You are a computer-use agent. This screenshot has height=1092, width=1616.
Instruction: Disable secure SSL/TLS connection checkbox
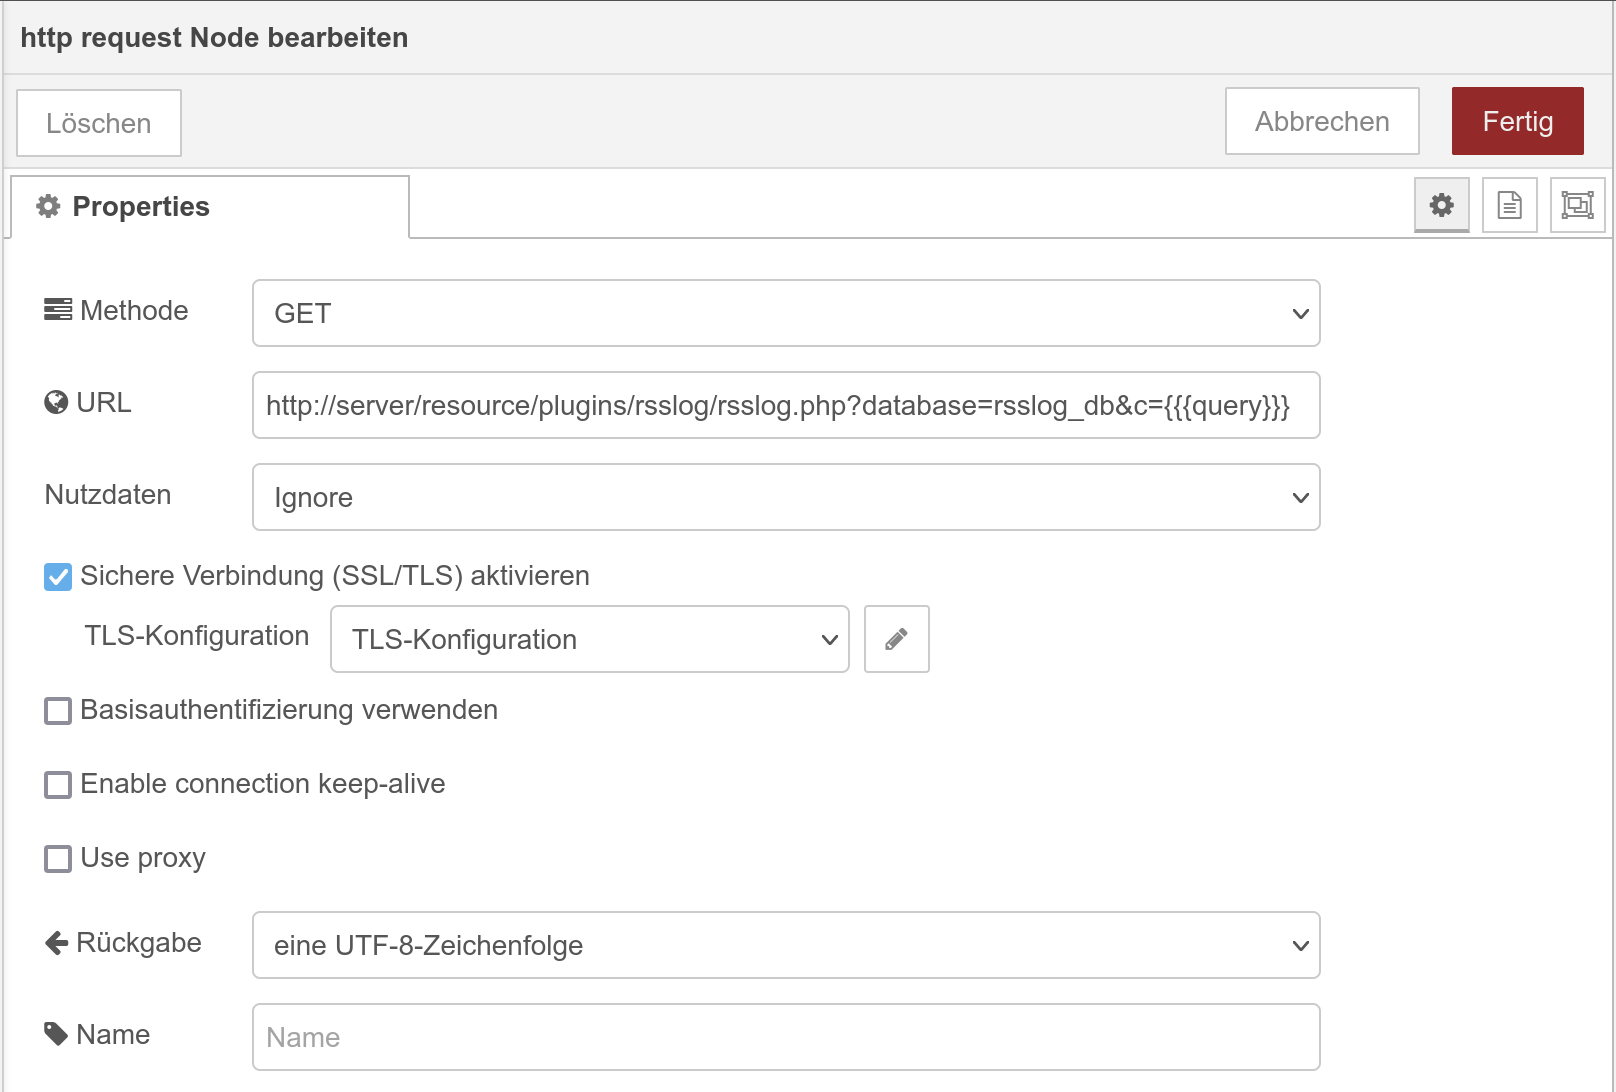click(x=58, y=577)
